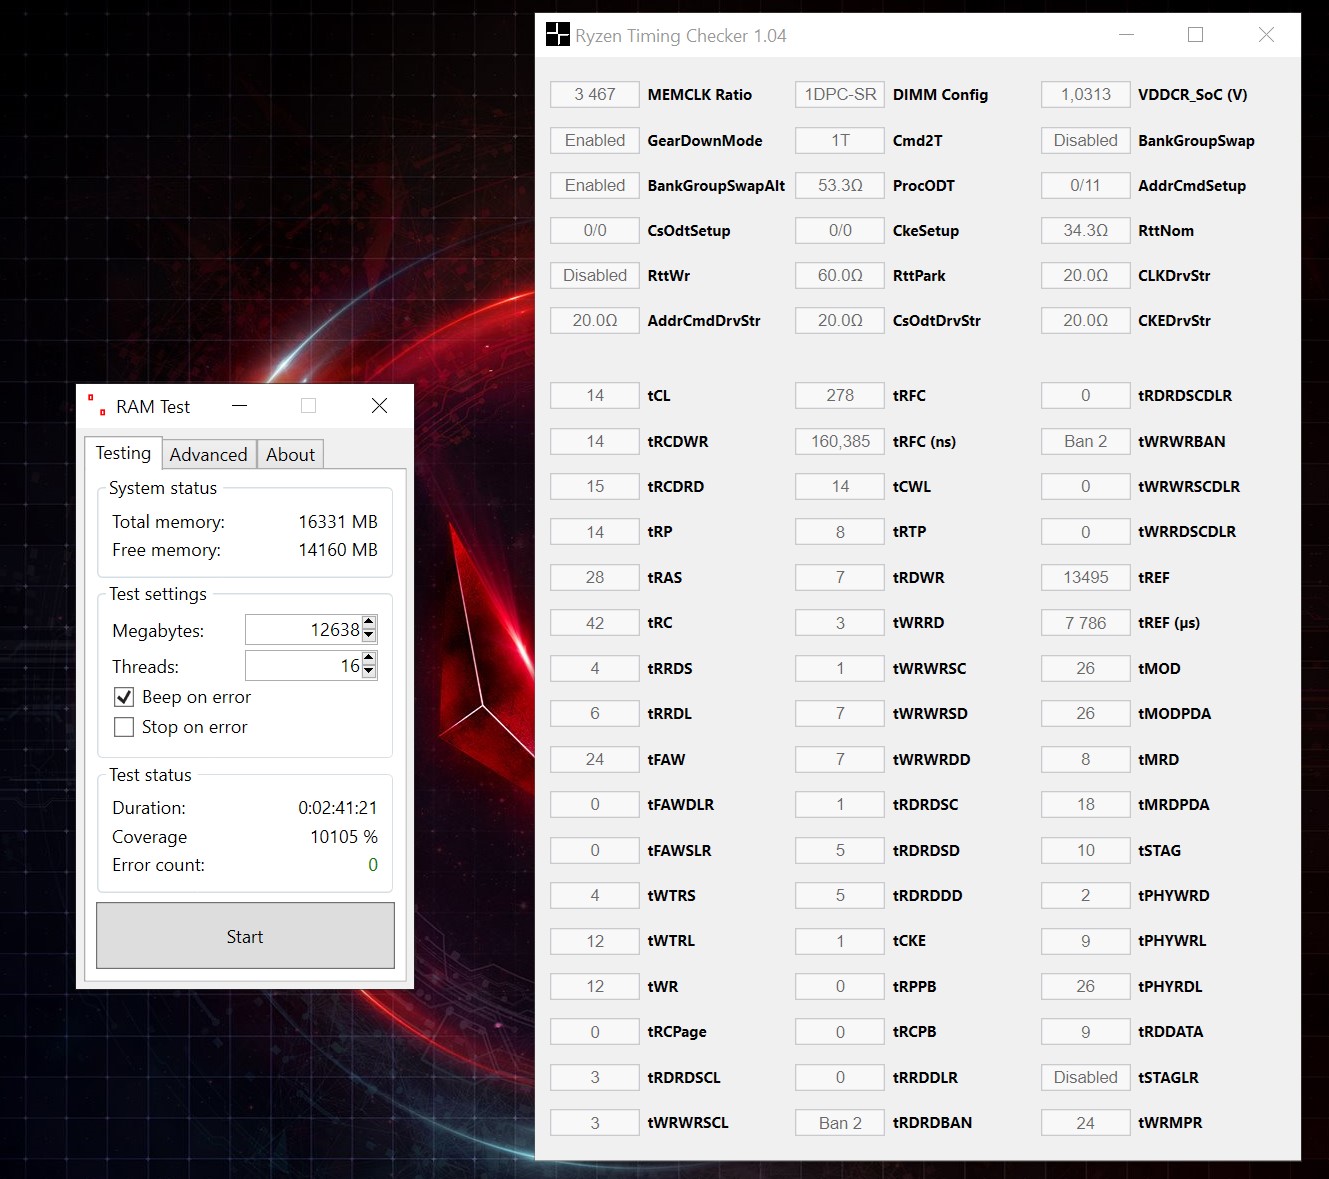Image resolution: width=1329 pixels, height=1179 pixels.
Task: Click the tRC value 42
Action: [595, 622]
